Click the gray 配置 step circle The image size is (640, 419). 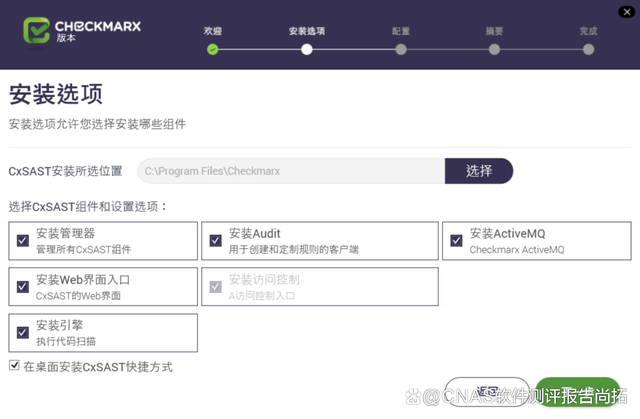click(x=401, y=50)
